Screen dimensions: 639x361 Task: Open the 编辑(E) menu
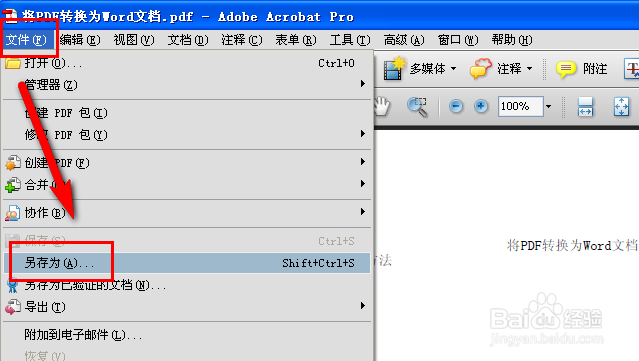80,40
